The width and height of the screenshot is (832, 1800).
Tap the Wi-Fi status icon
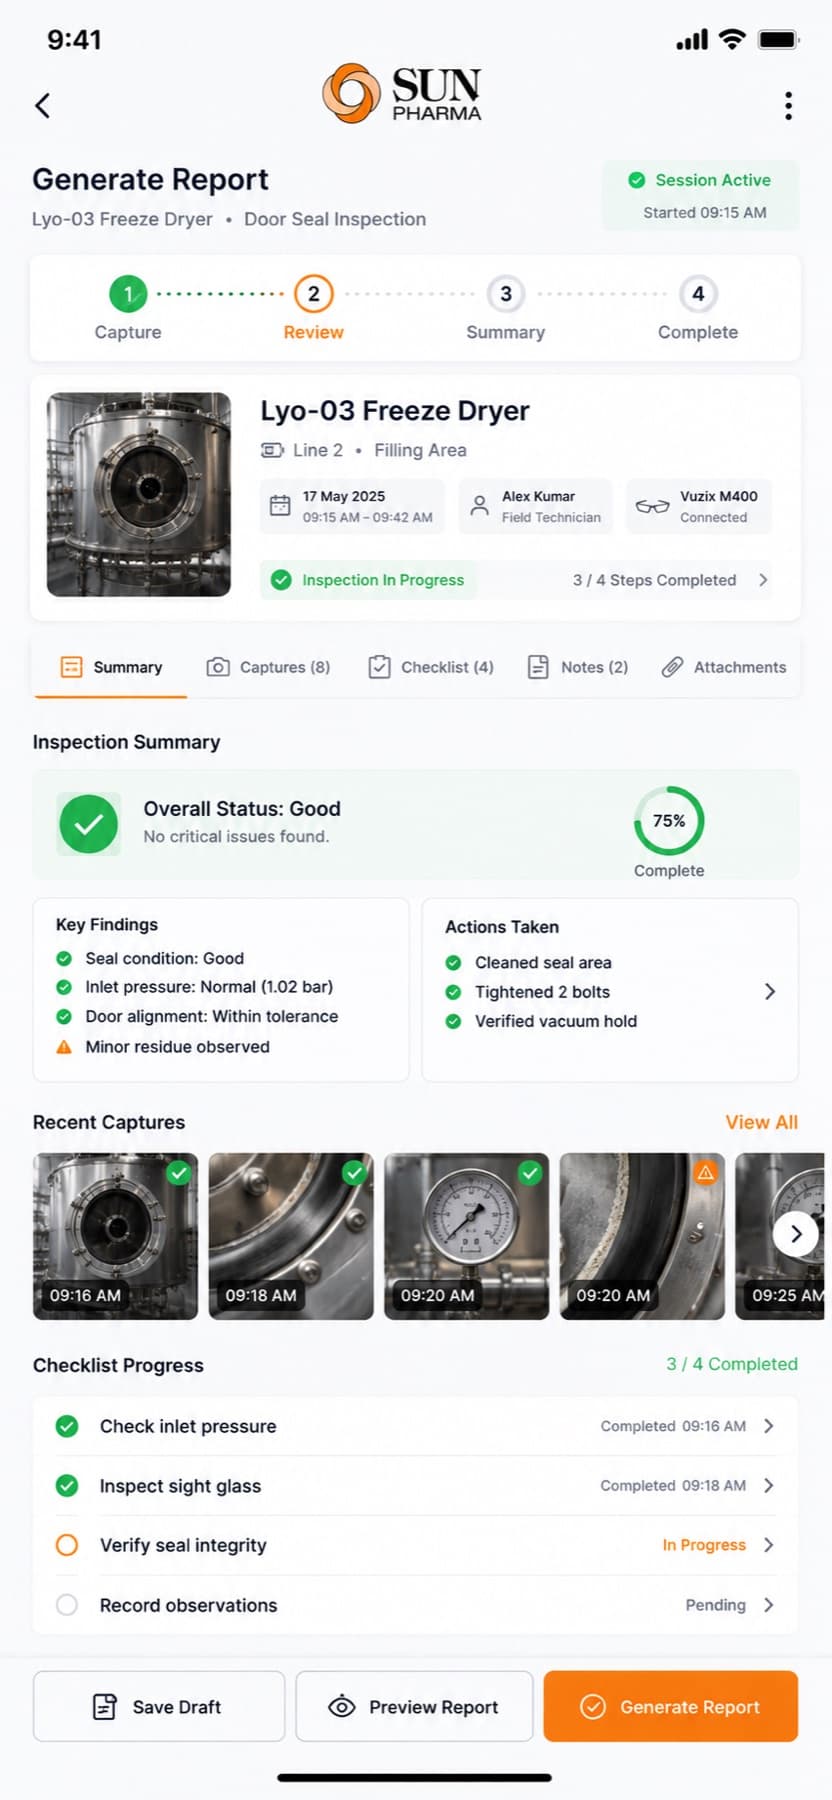[x=733, y=39]
